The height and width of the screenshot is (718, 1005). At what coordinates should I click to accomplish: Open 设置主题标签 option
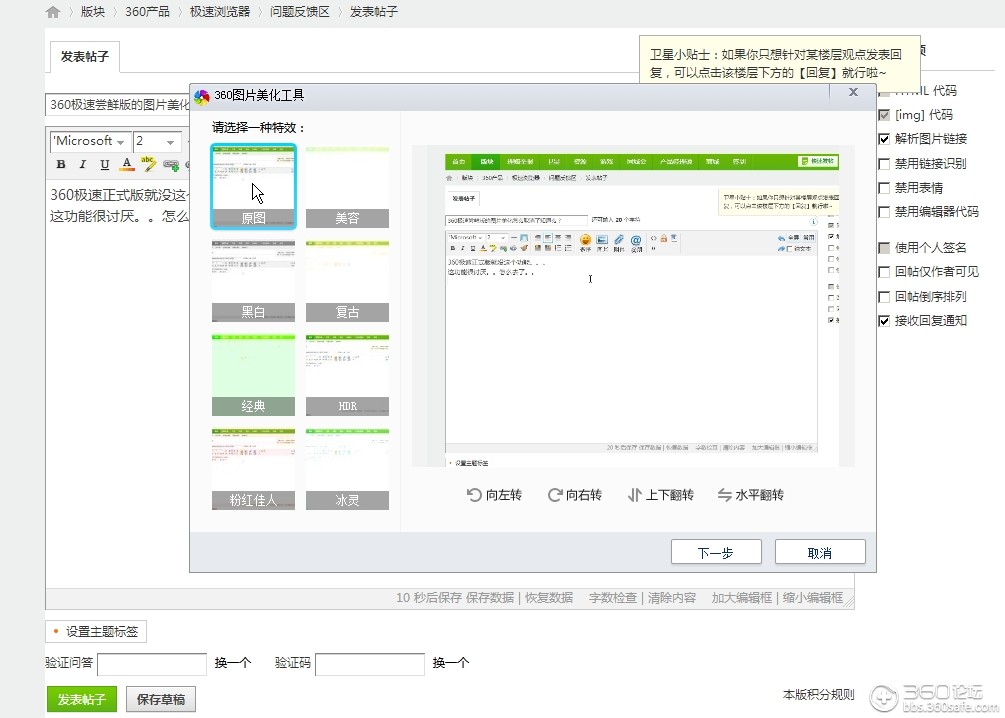pyautogui.click(x=96, y=631)
